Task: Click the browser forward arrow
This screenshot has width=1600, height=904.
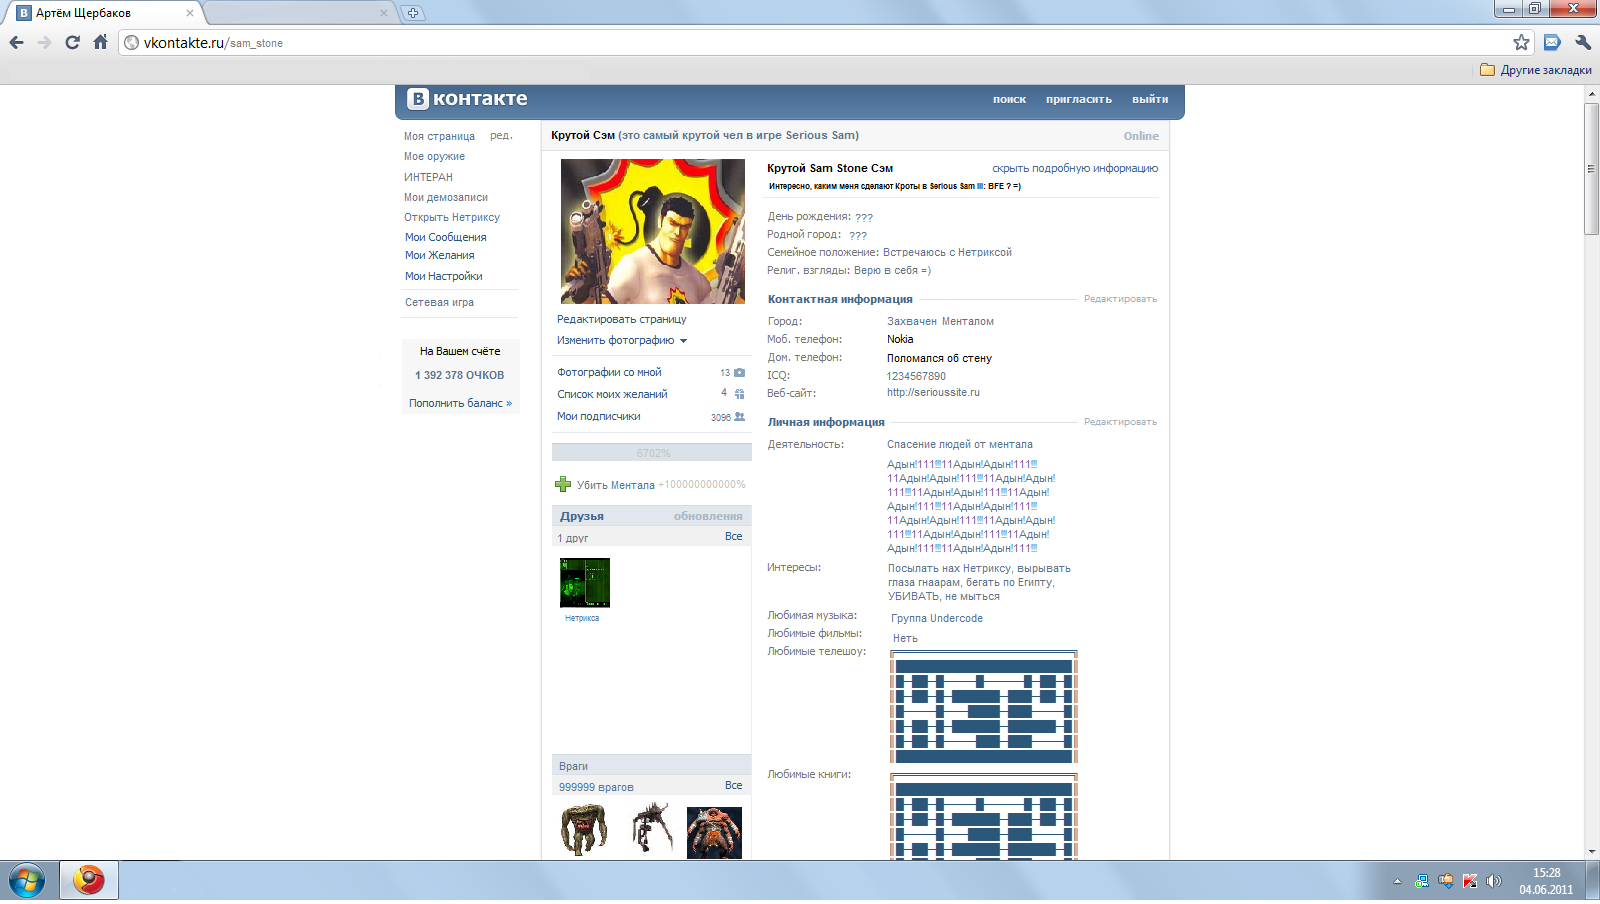Action: coord(44,42)
